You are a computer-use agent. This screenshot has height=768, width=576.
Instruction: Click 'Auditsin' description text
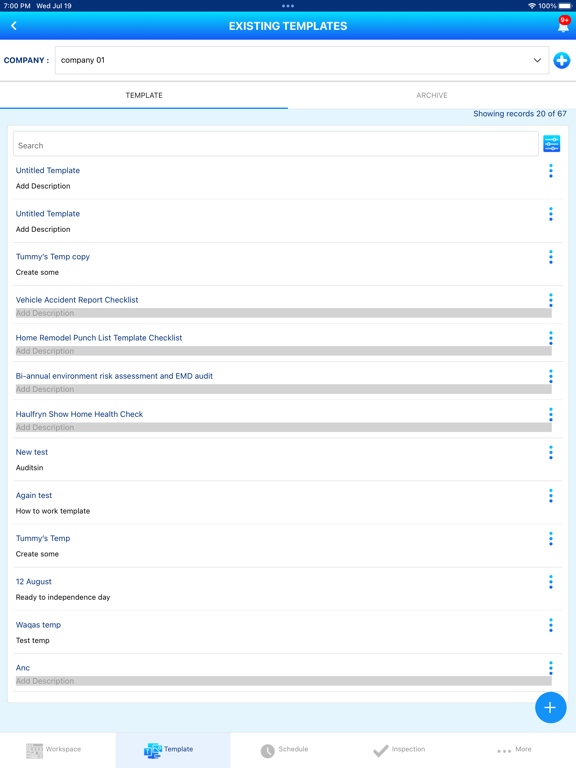[29, 468]
